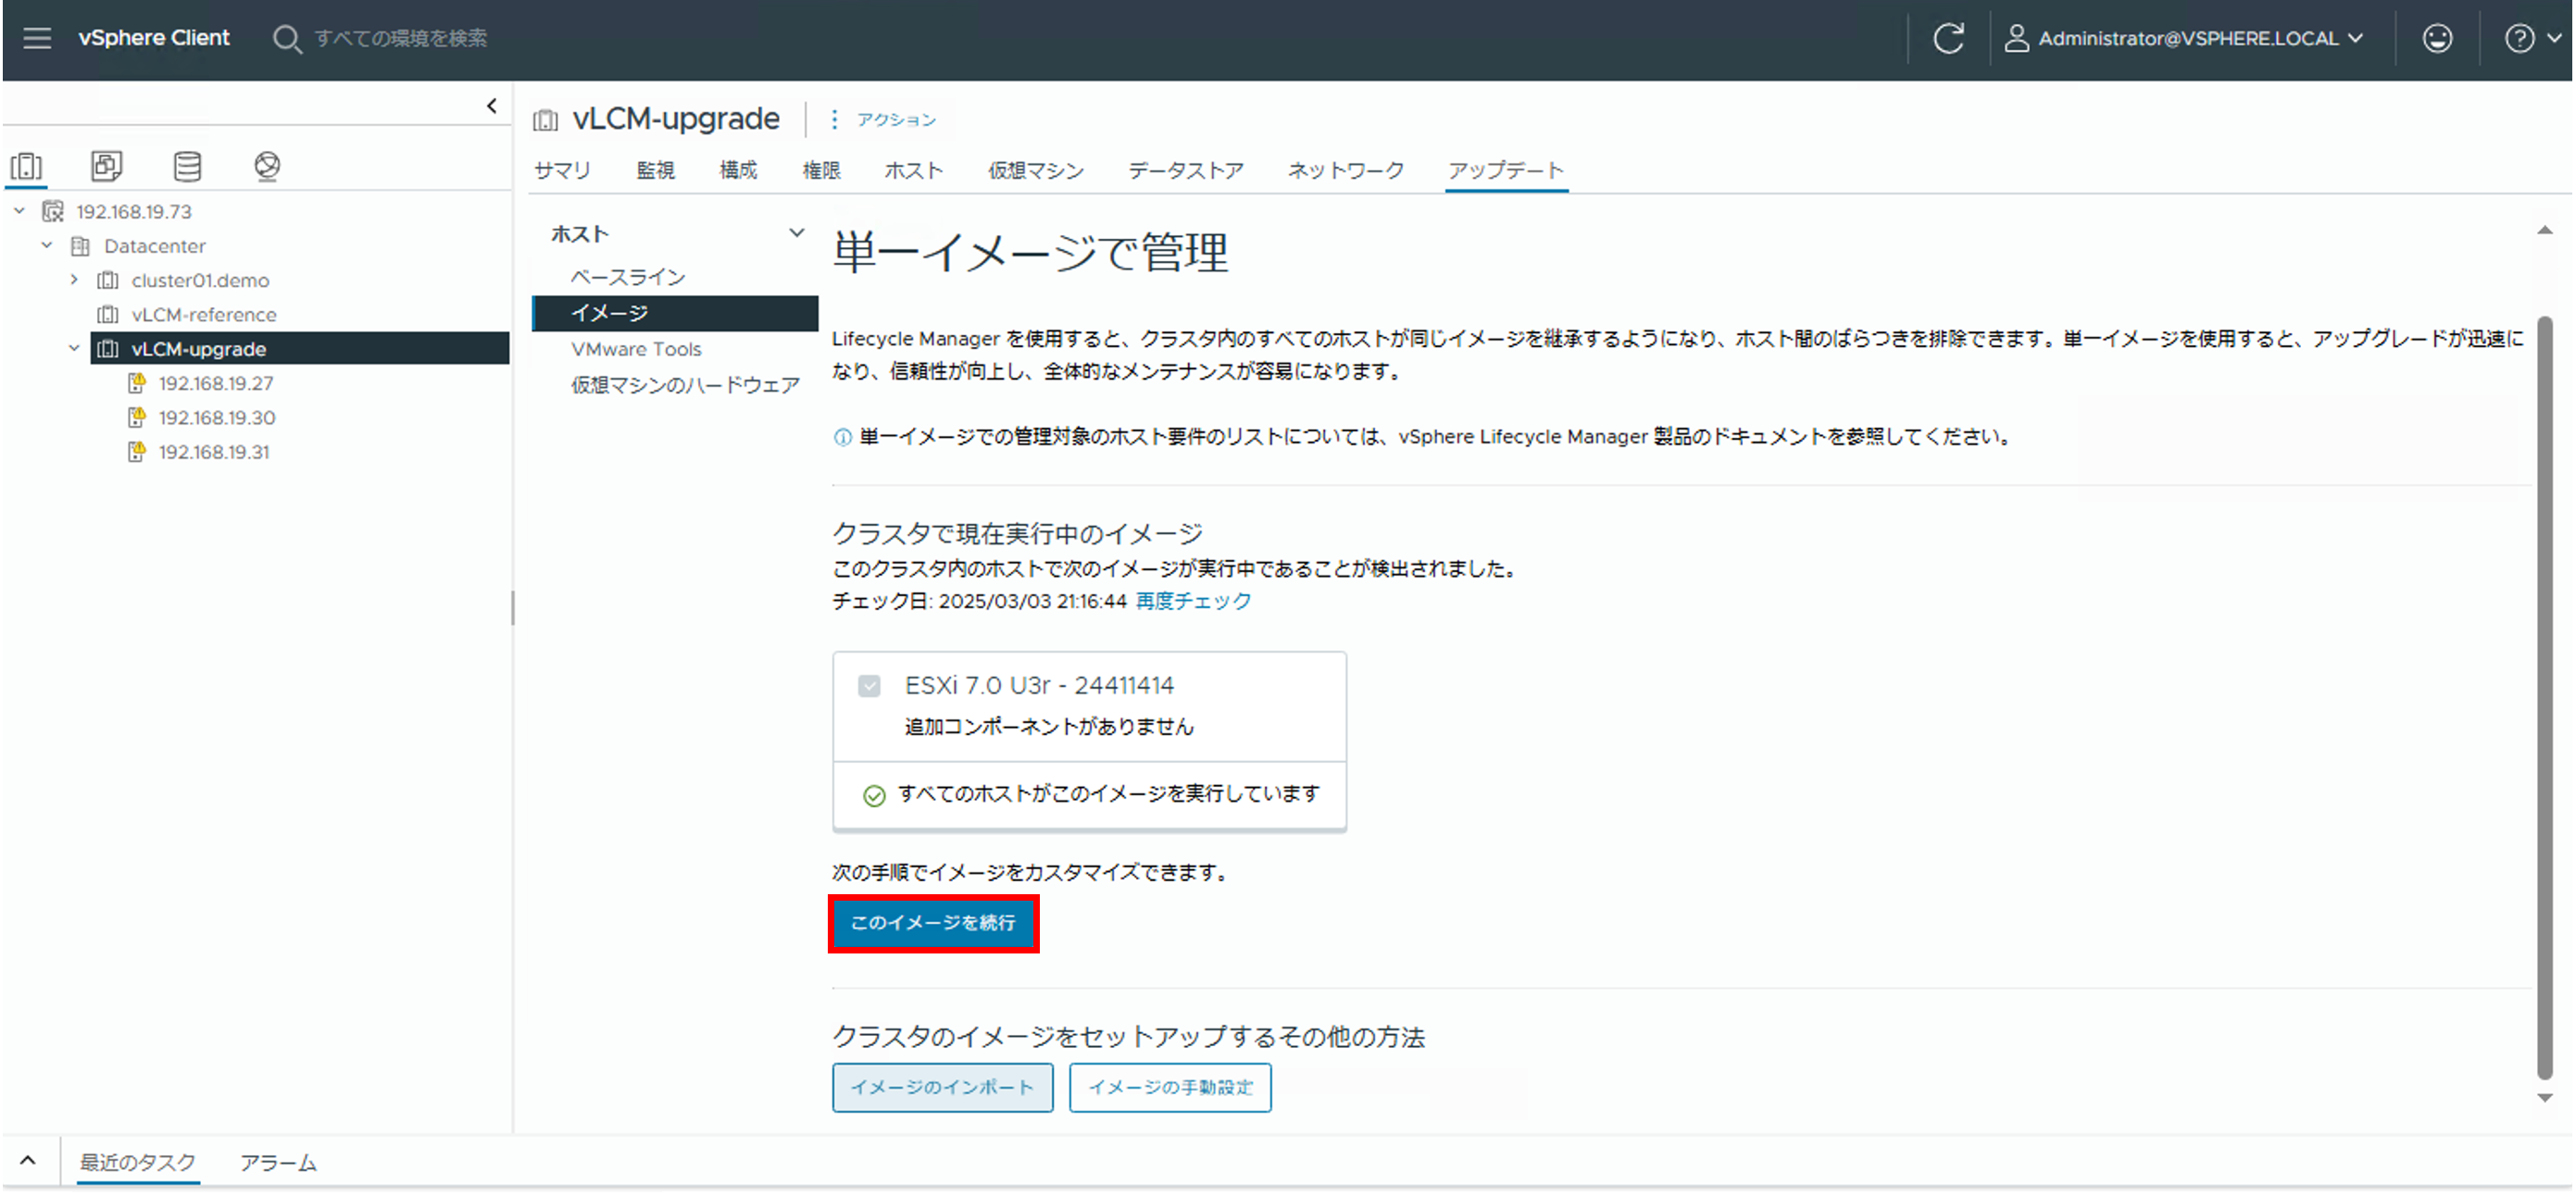Expand the cluster01.demo tree node
Image resolution: width=2576 pixels, height=1196 pixels.
click(x=74, y=280)
